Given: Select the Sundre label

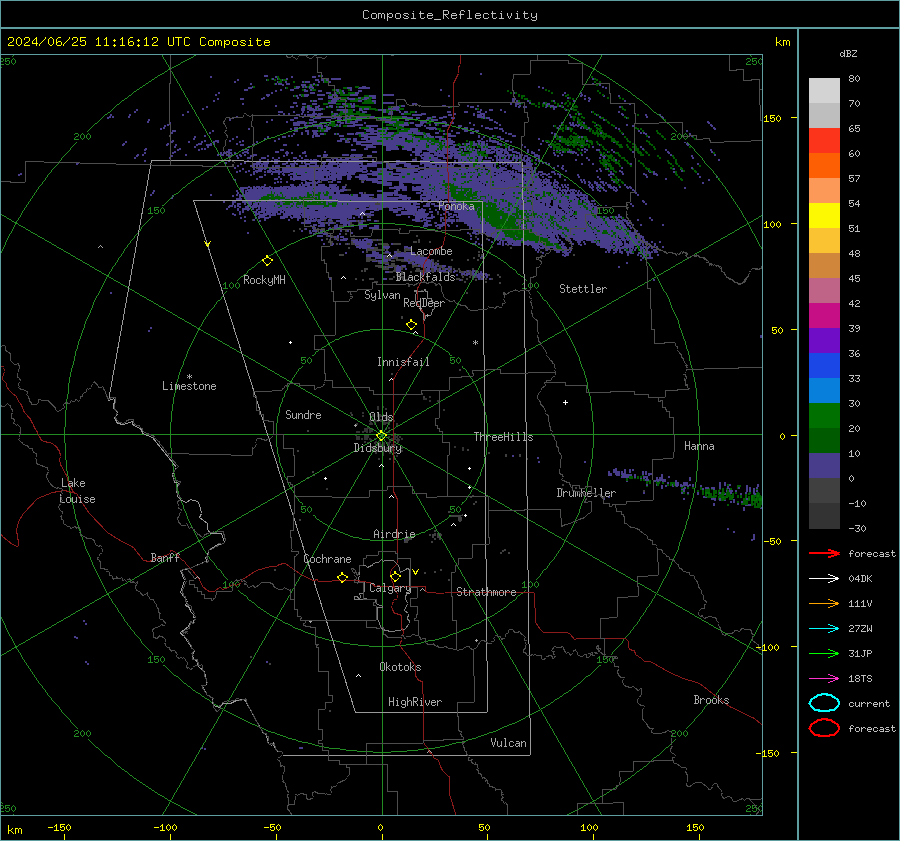Looking at the screenshot, I should coord(303,414).
